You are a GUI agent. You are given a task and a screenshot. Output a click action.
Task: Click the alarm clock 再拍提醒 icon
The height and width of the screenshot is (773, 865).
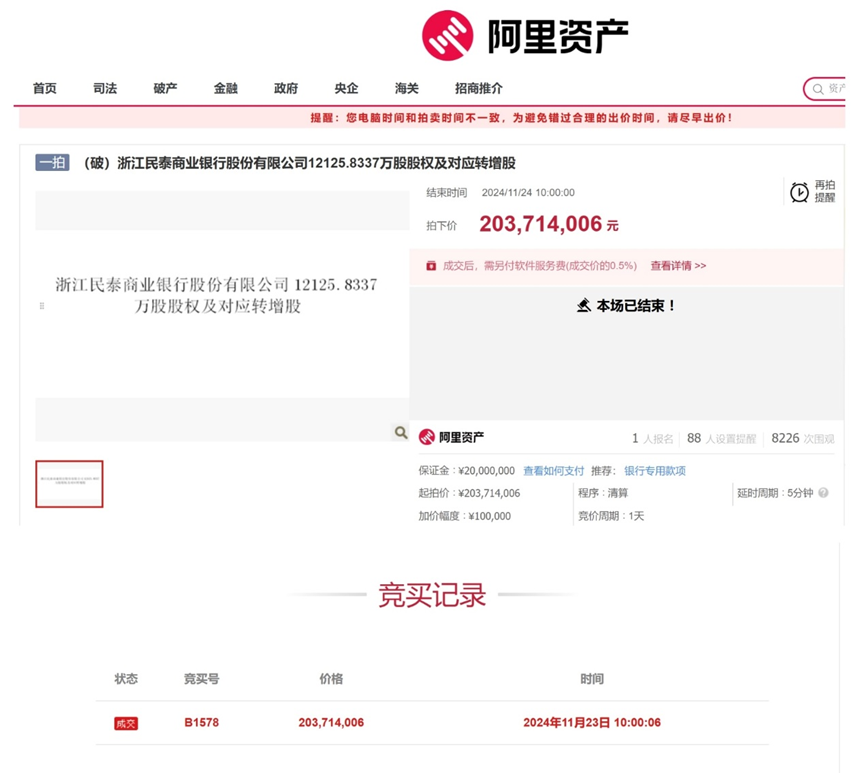(x=799, y=192)
